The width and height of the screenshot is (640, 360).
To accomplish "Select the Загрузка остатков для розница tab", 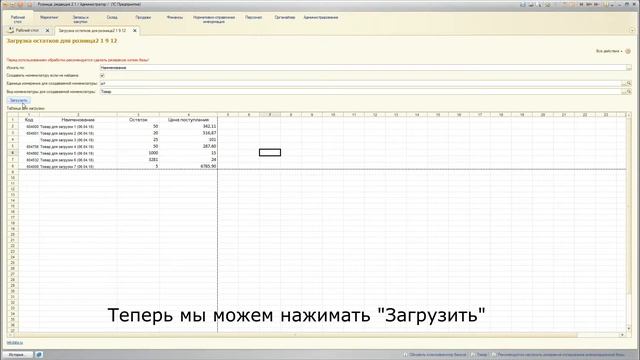I will (92, 31).
